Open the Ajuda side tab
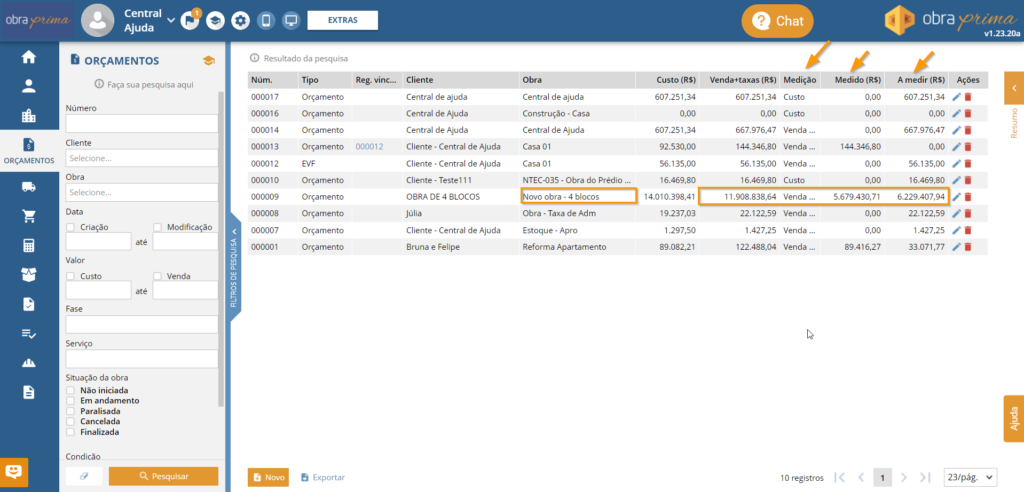The width and height of the screenshot is (1024, 492). pos(1014,419)
